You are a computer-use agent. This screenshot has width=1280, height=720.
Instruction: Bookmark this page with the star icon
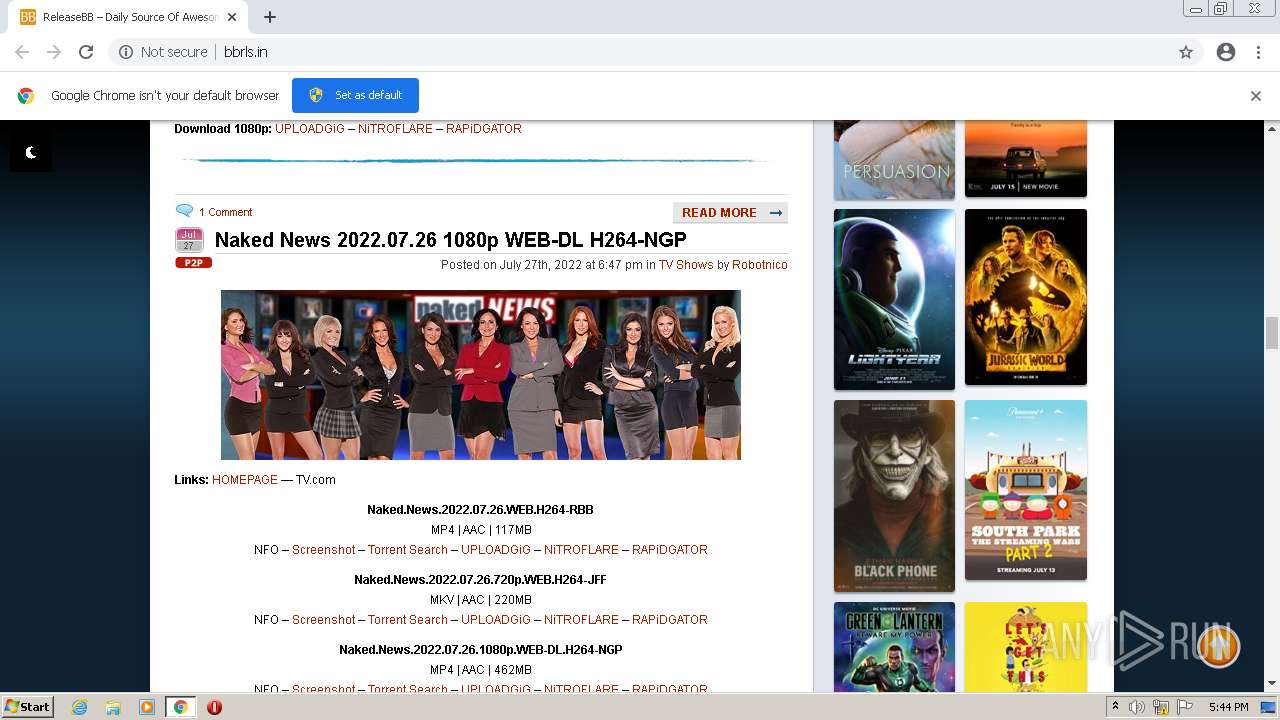point(1186,52)
